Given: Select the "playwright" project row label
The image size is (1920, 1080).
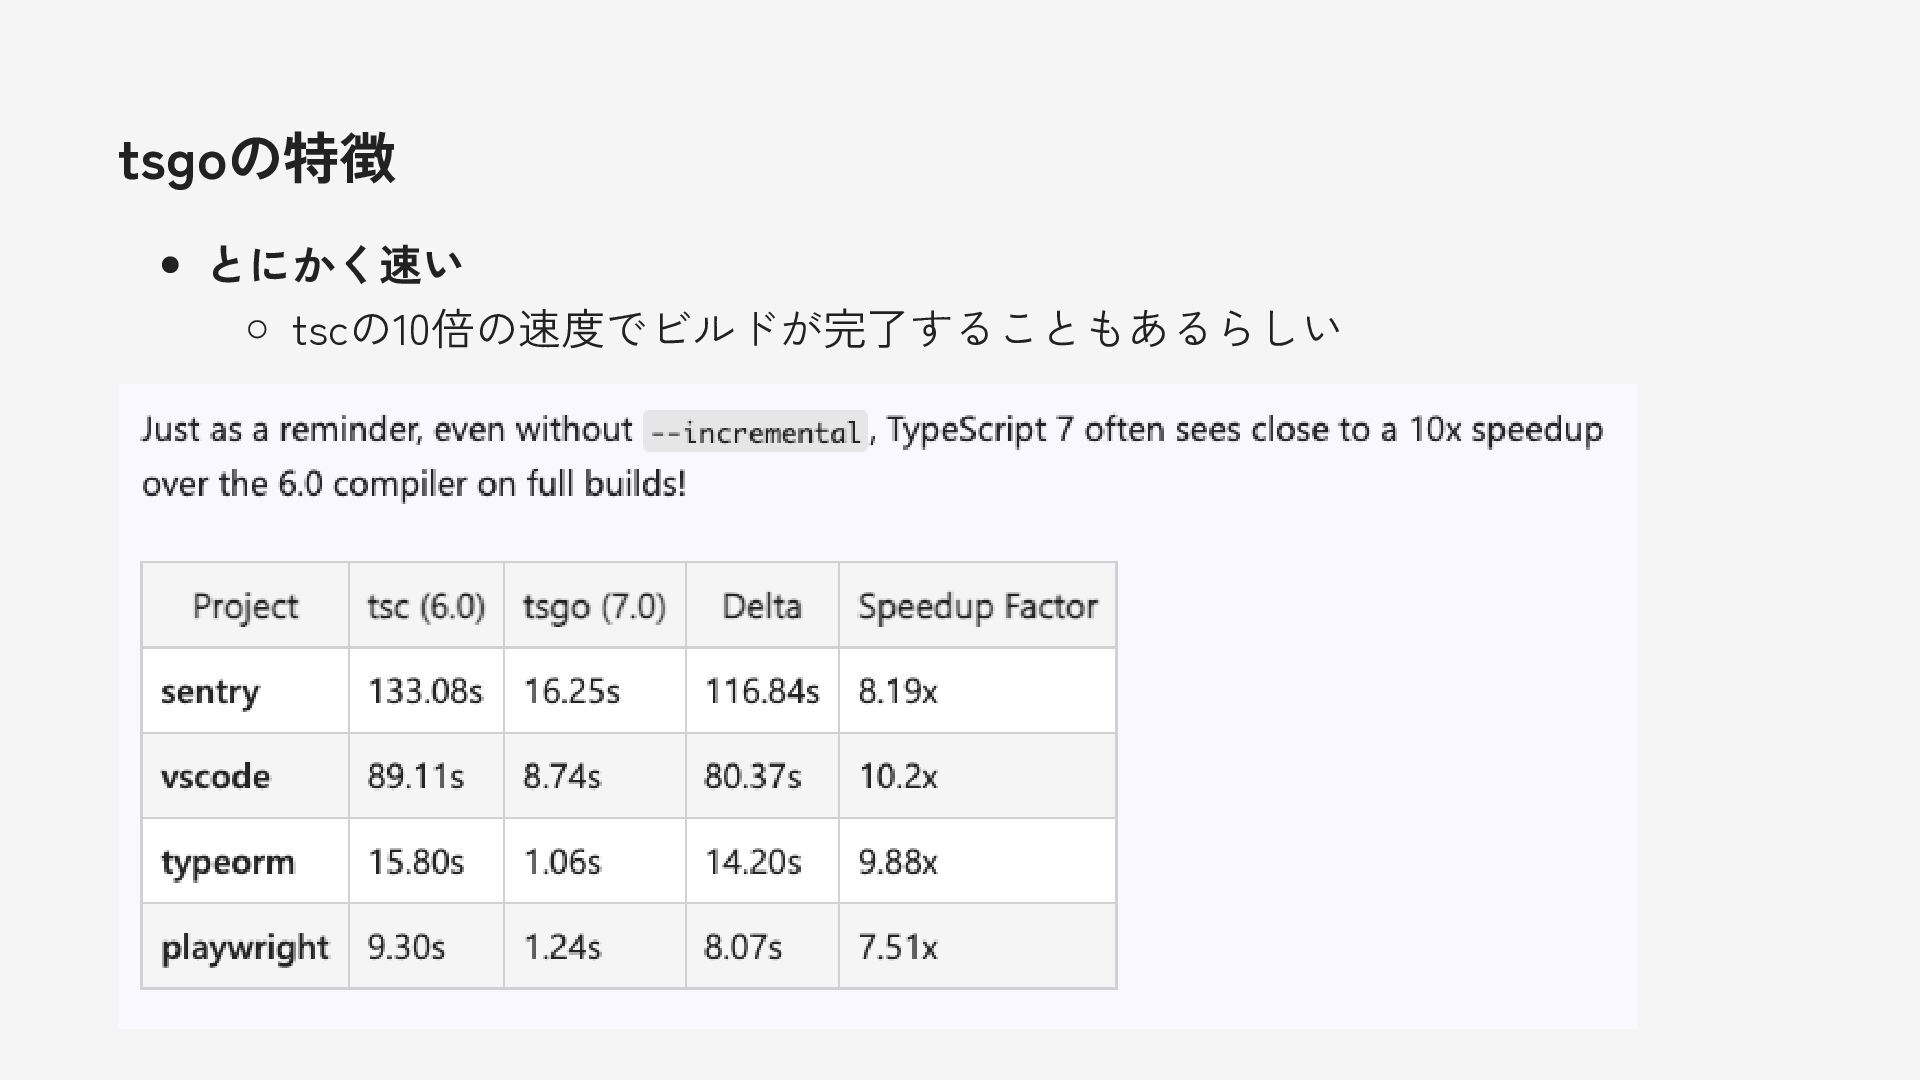Looking at the screenshot, I should [x=245, y=947].
